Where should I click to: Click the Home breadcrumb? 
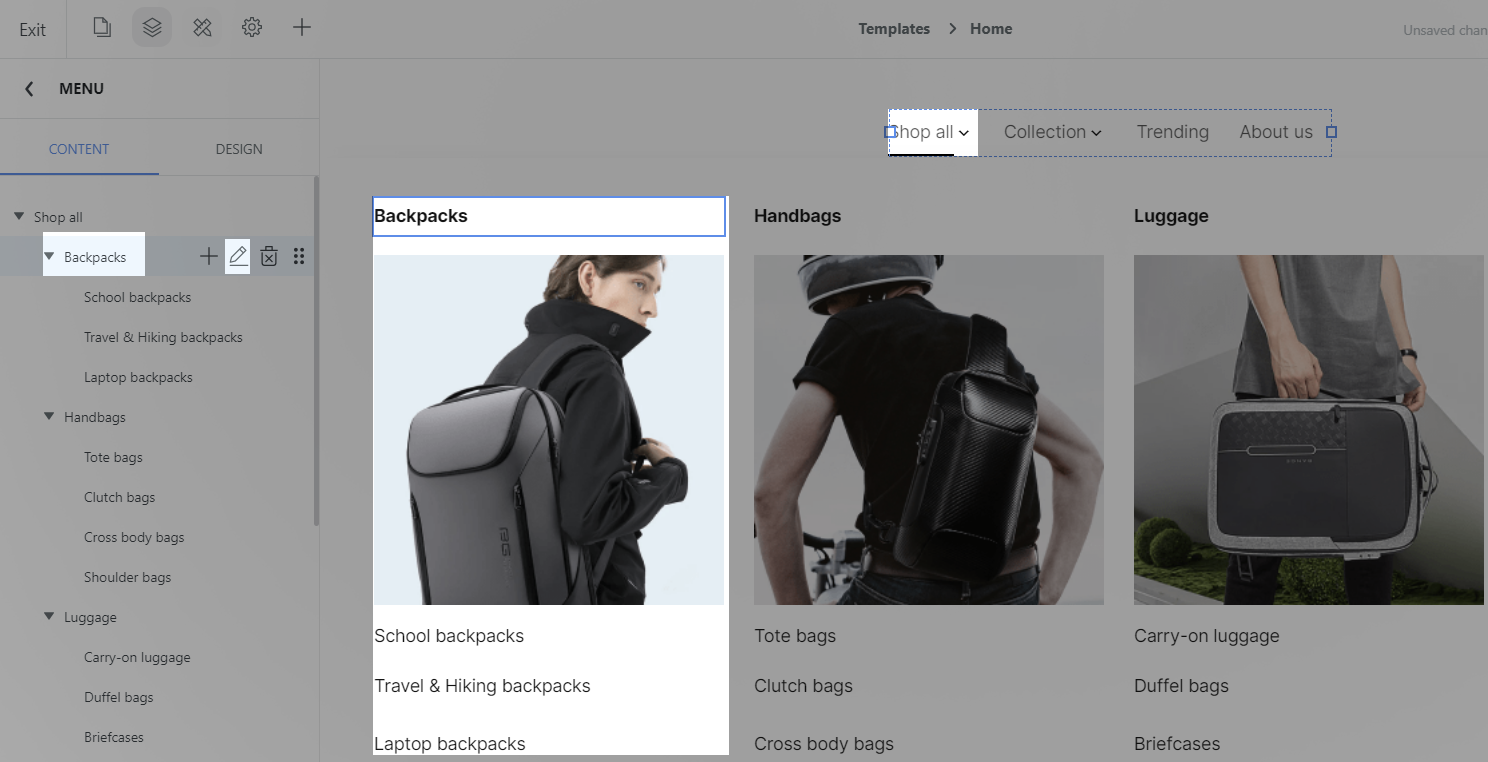tap(991, 29)
